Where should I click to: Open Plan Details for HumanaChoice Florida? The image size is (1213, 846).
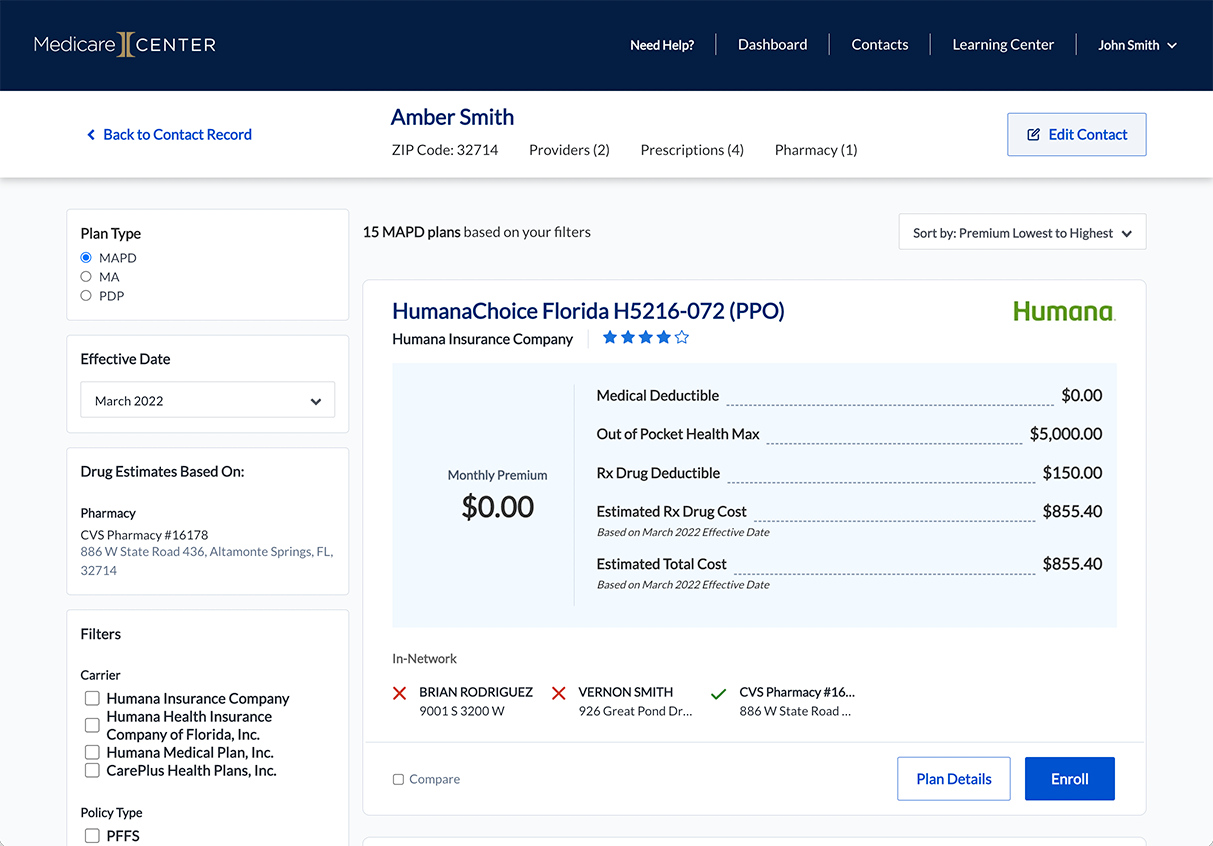(x=954, y=779)
